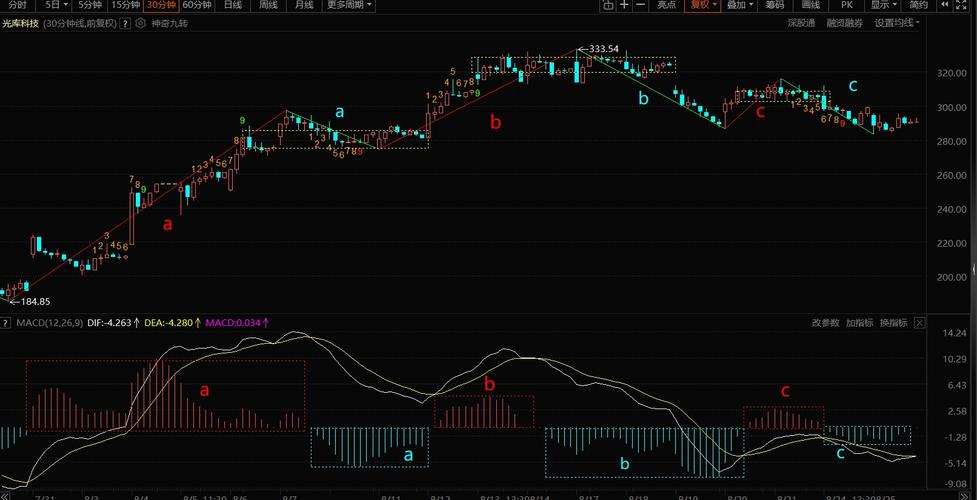Toggle the 亮点 highlights button
The height and width of the screenshot is (500, 977).
(x=666, y=5)
